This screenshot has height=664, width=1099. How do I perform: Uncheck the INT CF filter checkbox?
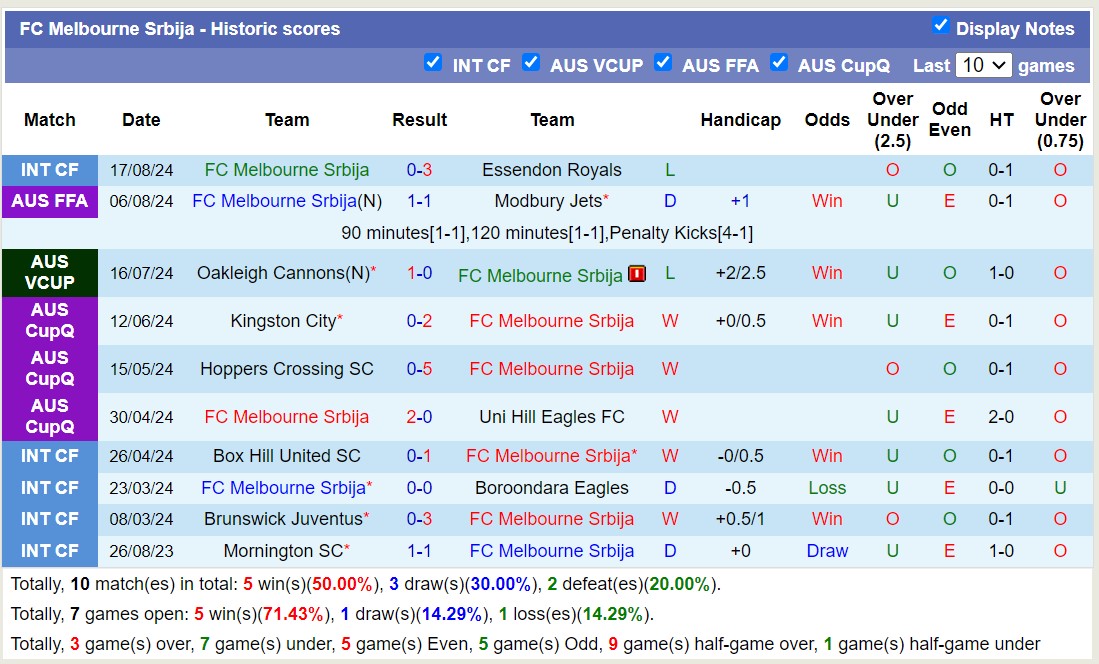433,62
